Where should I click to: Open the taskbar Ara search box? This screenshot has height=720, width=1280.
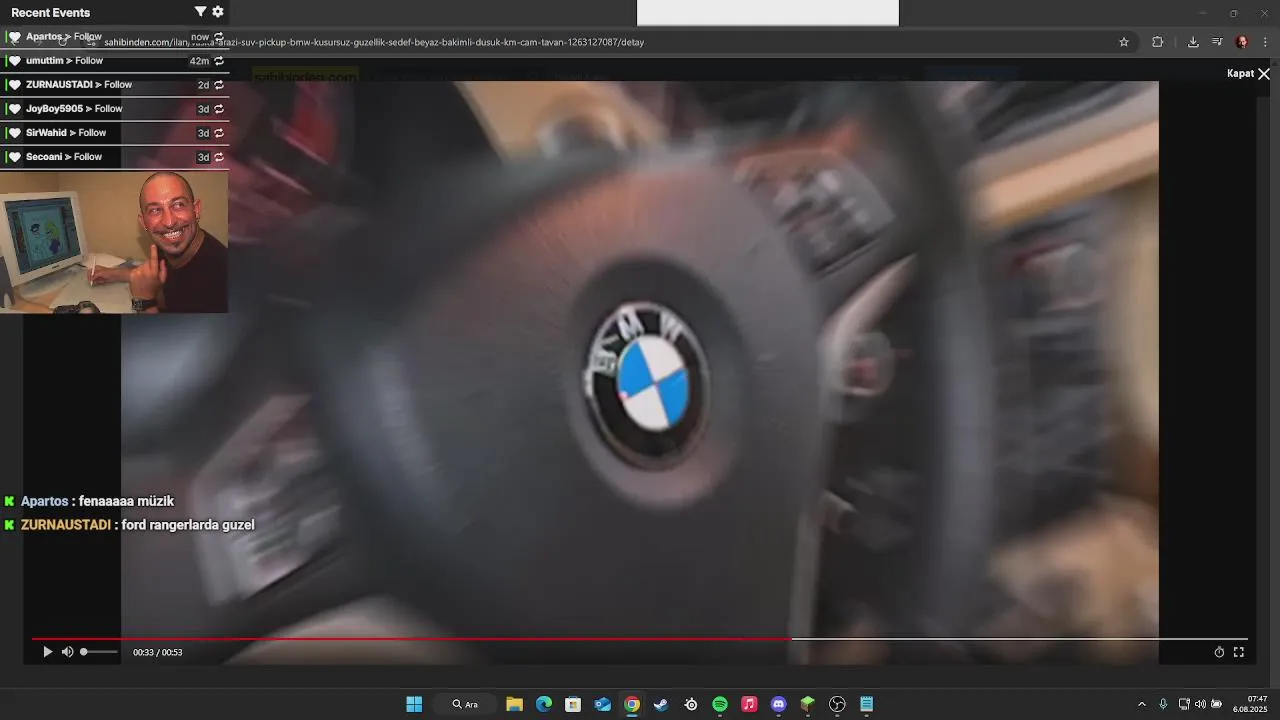(465, 704)
